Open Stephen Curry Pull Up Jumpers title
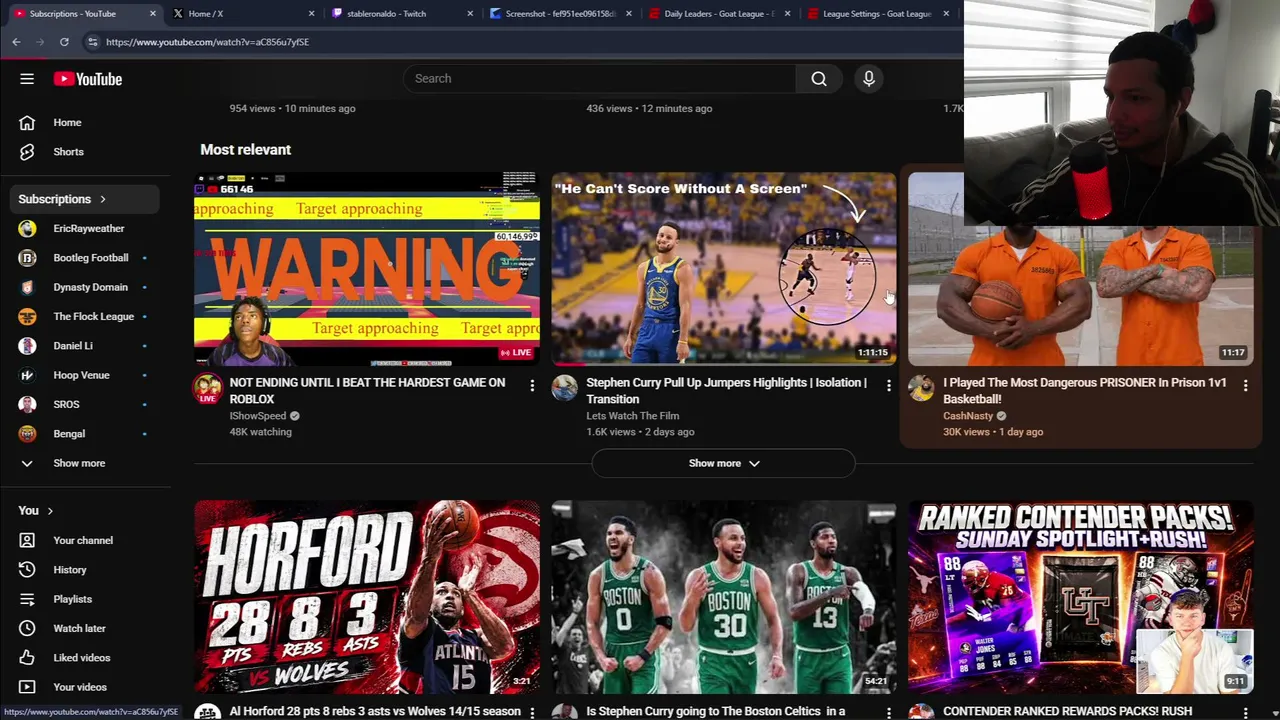The height and width of the screenshot is (720, 1280). (727, 391)
